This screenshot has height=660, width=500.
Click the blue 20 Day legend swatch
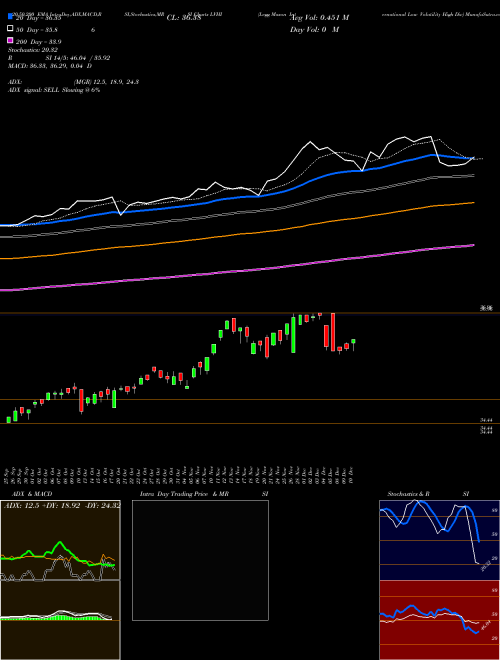10,17
